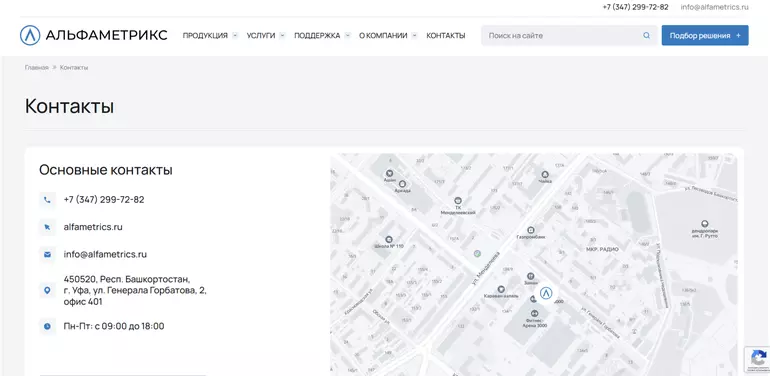The width and height of the screenshot is (770, 376).
Task: Click the Газпромбанк marker on the map
Action: coord(531,230)
